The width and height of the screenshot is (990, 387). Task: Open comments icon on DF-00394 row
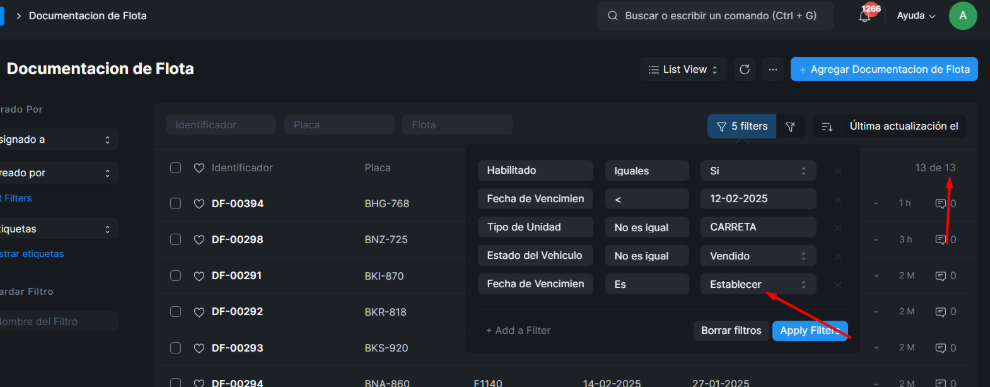(941, 203)
